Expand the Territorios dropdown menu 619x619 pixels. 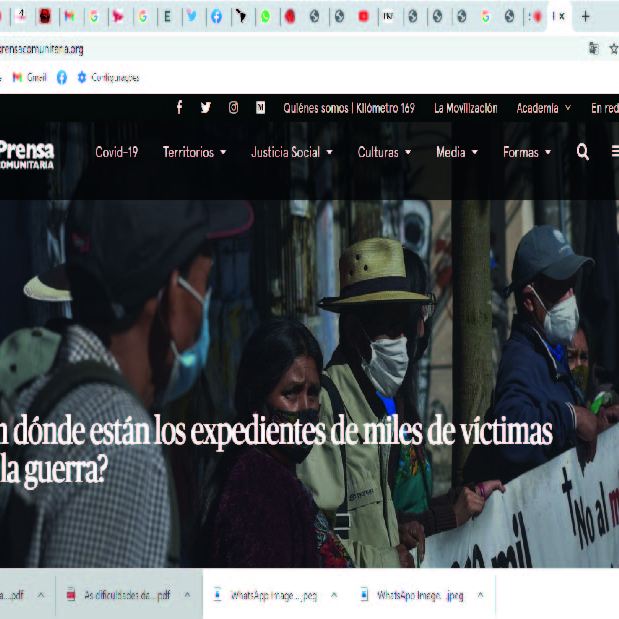coord(195,152)
